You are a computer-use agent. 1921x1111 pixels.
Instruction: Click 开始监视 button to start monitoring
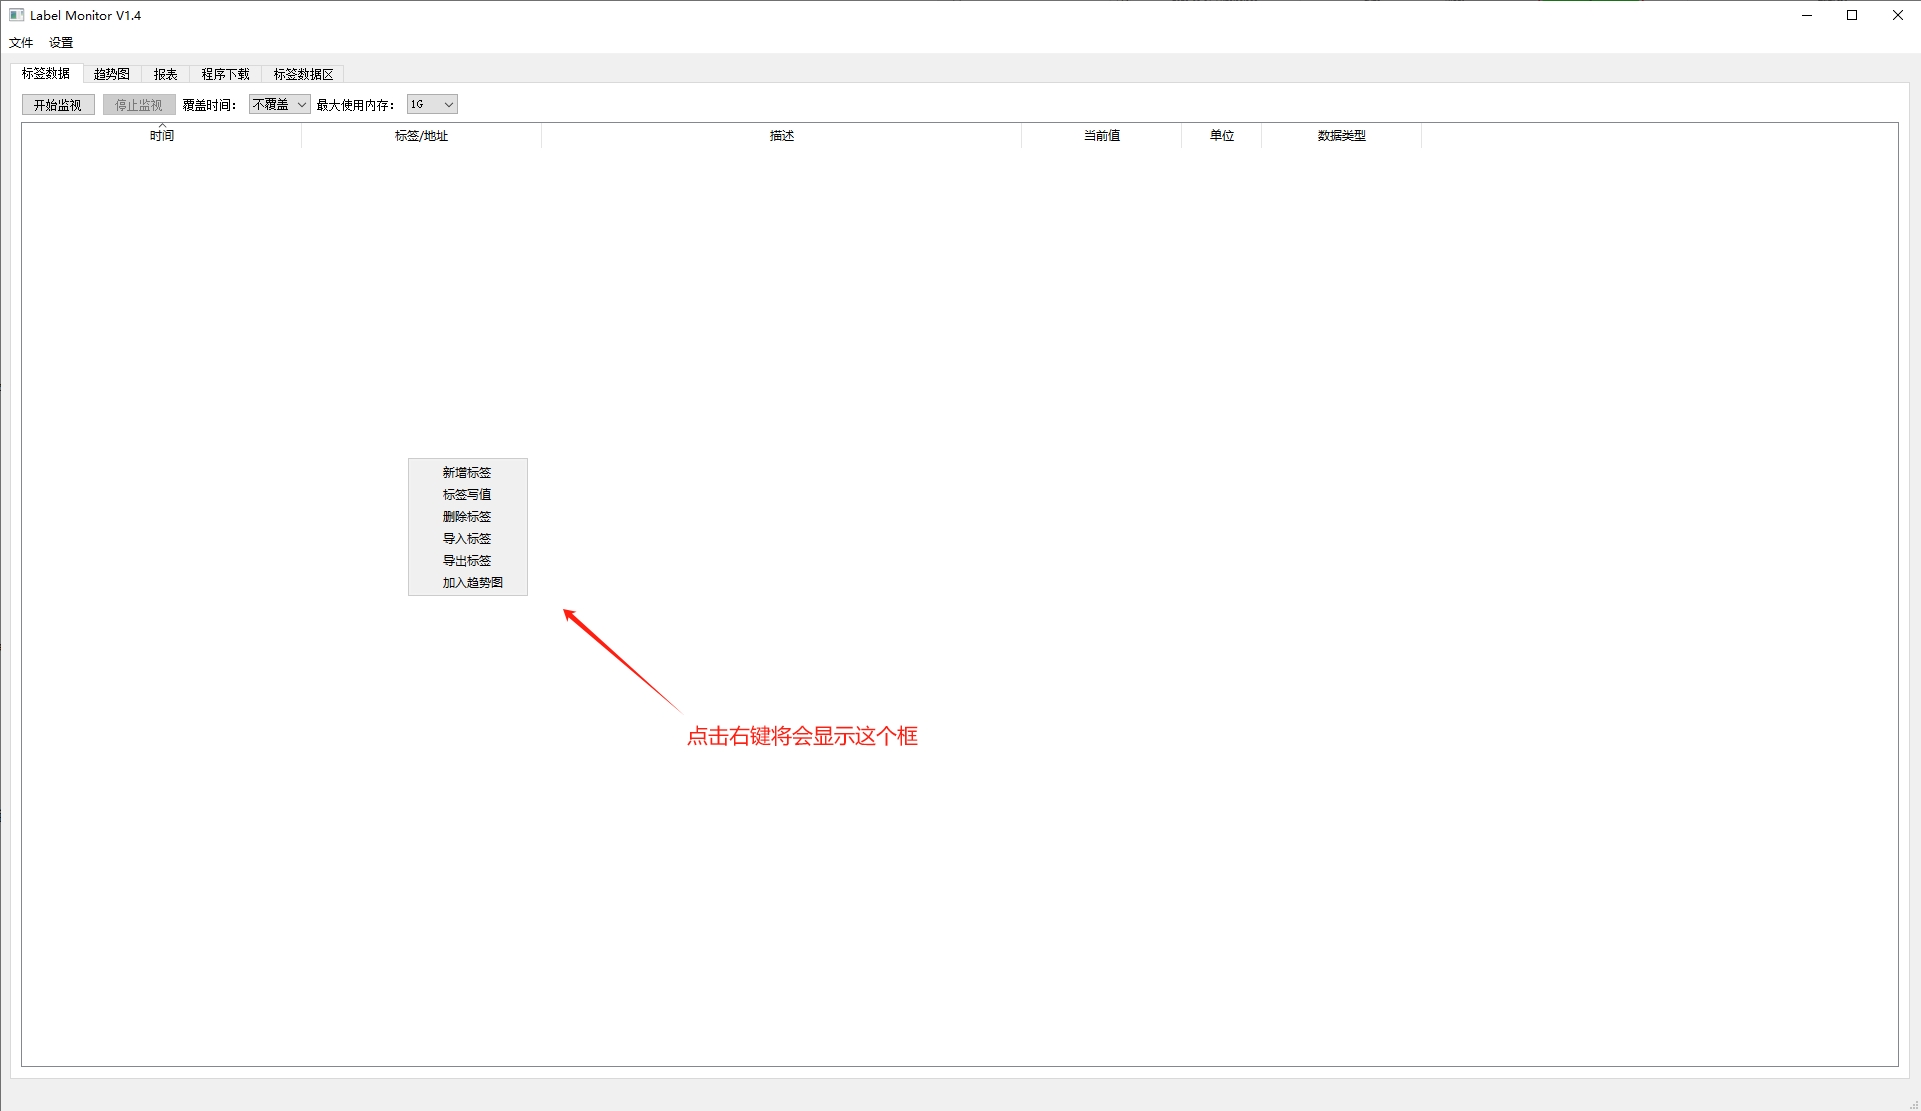tap(58, 105)
